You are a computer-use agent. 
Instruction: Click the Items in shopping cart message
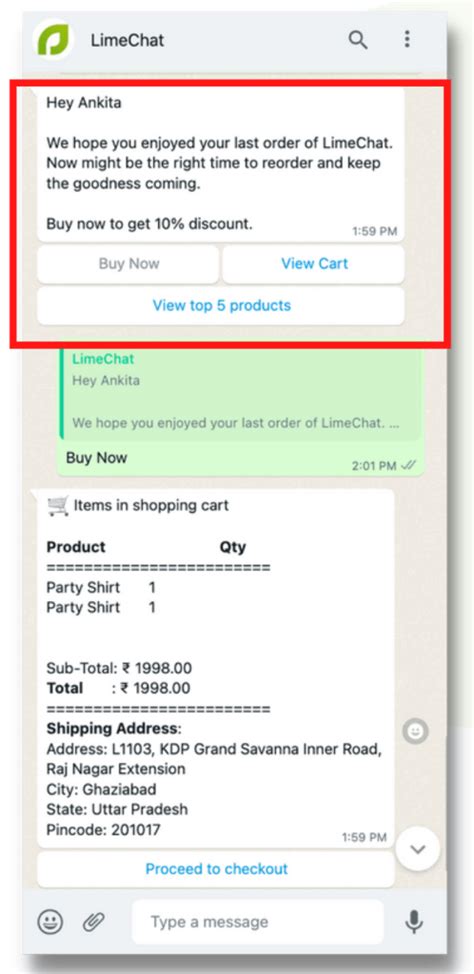(x=216, y=668)
